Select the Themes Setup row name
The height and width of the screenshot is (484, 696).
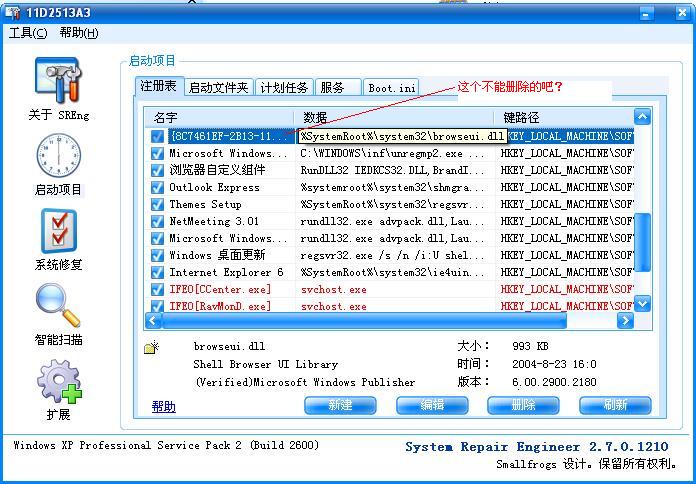point(205,204)
